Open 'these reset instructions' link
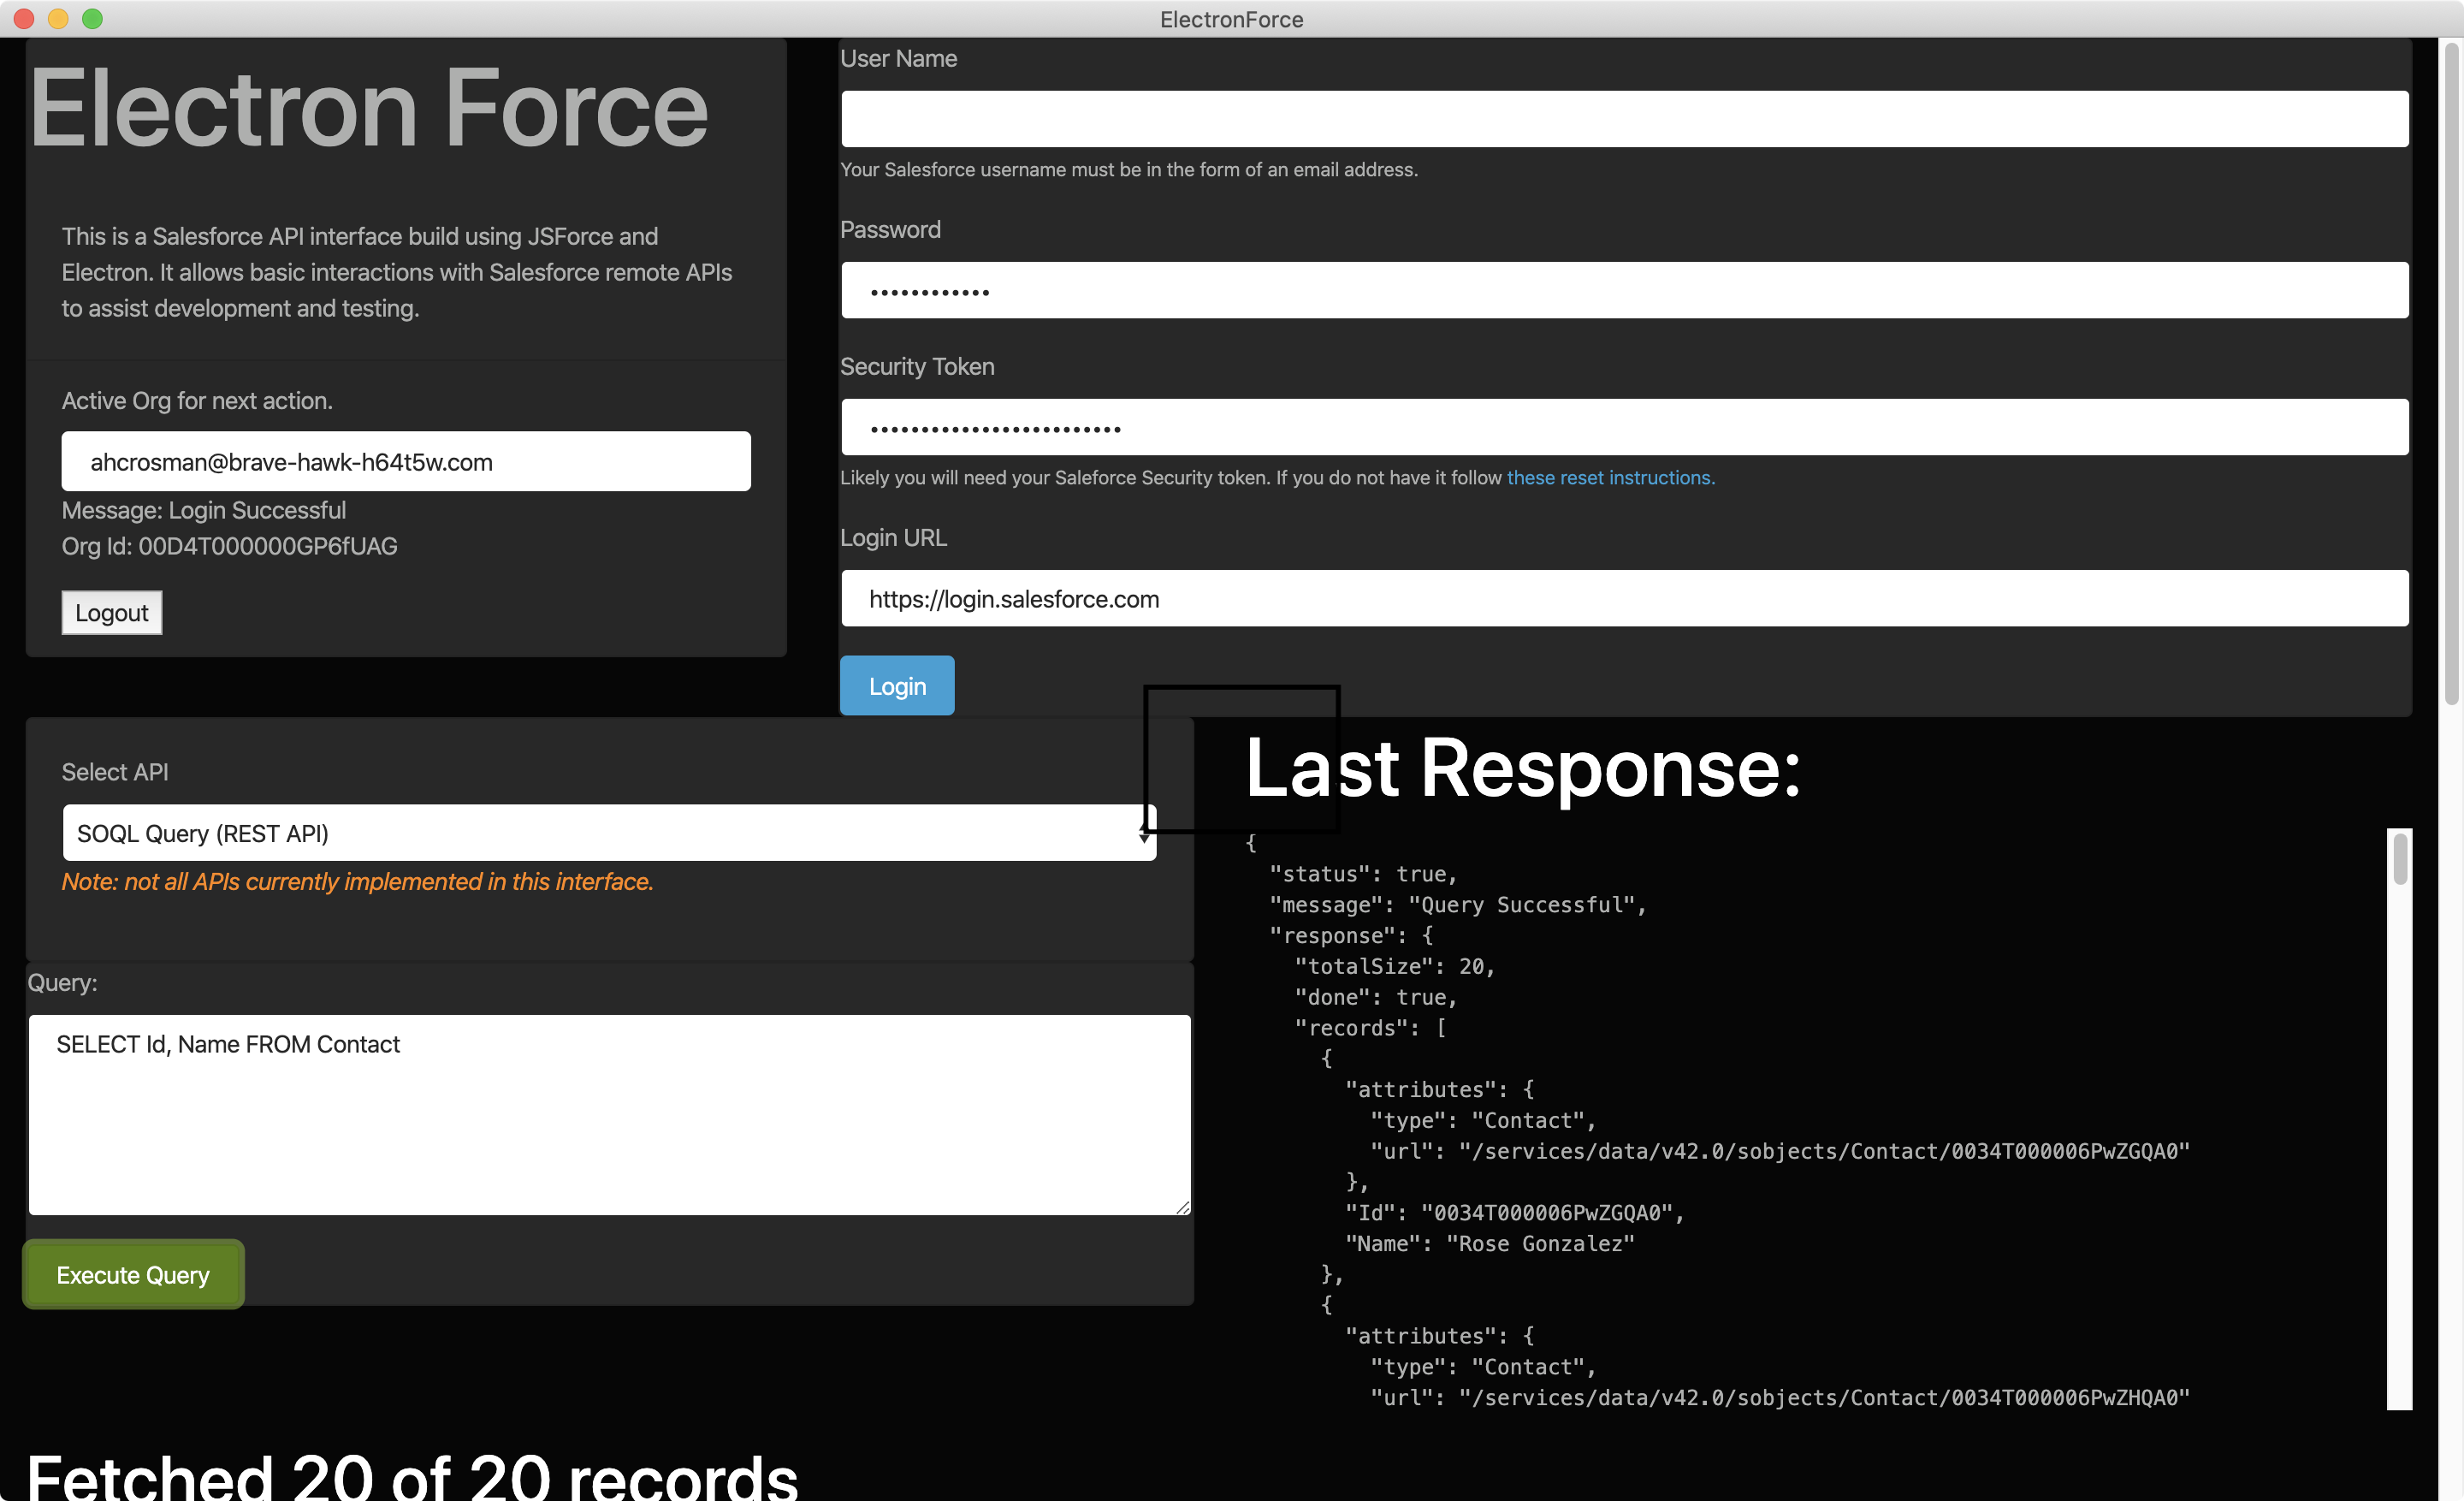The image size is (2464, 1501). 1609,478
